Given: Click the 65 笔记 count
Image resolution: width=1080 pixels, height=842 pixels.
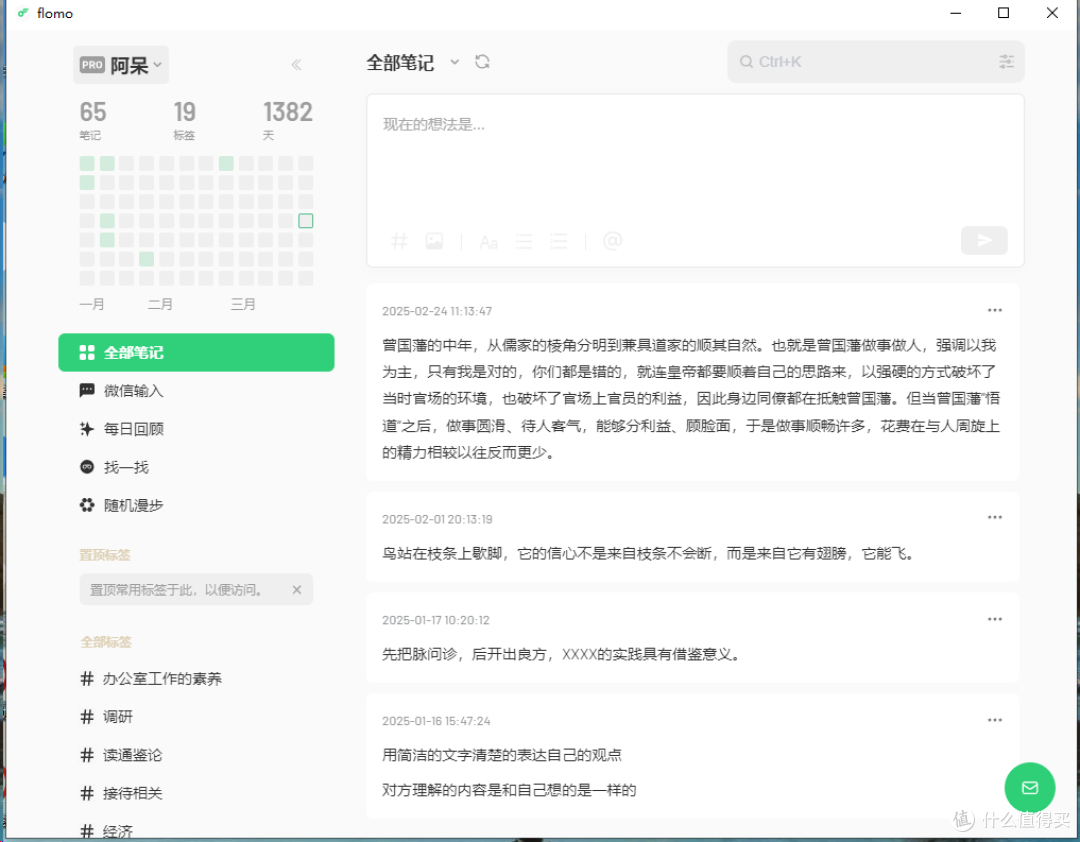Looking at the screenshot, I should point(93,120).
